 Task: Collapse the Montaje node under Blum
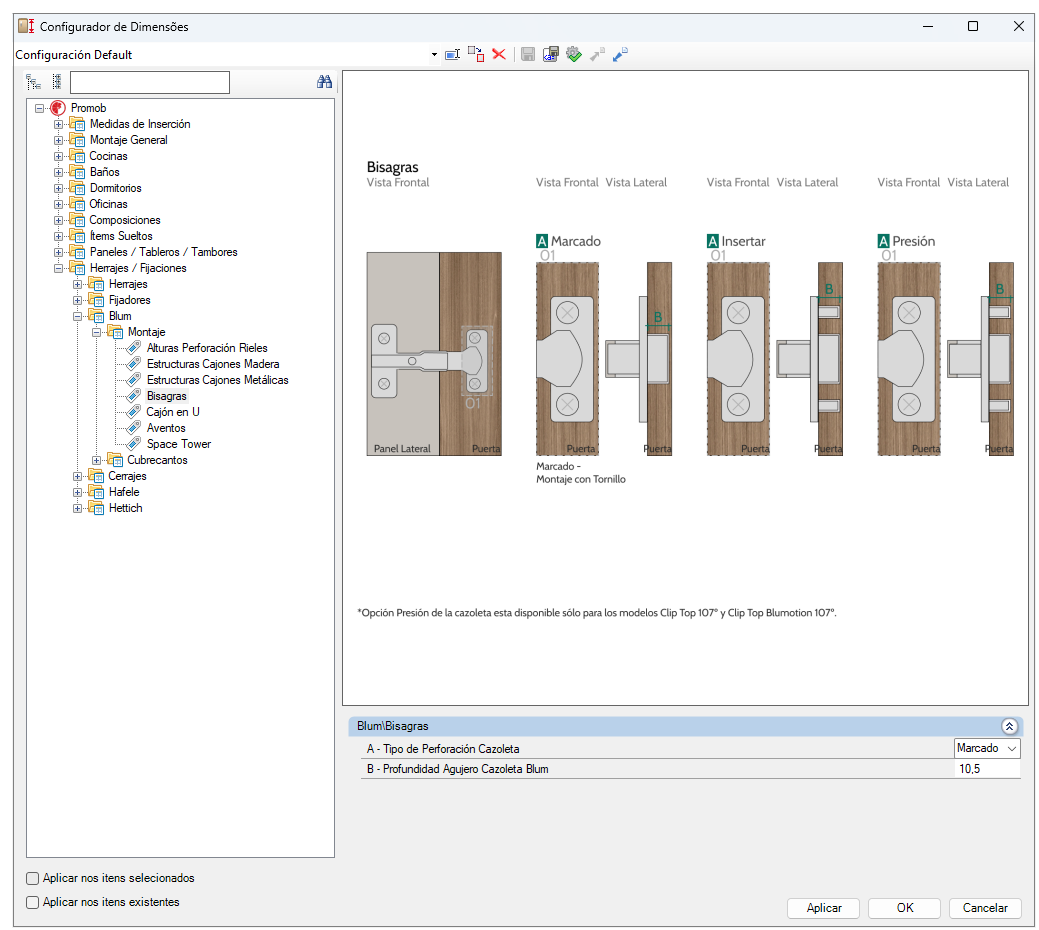pos(97,333)
